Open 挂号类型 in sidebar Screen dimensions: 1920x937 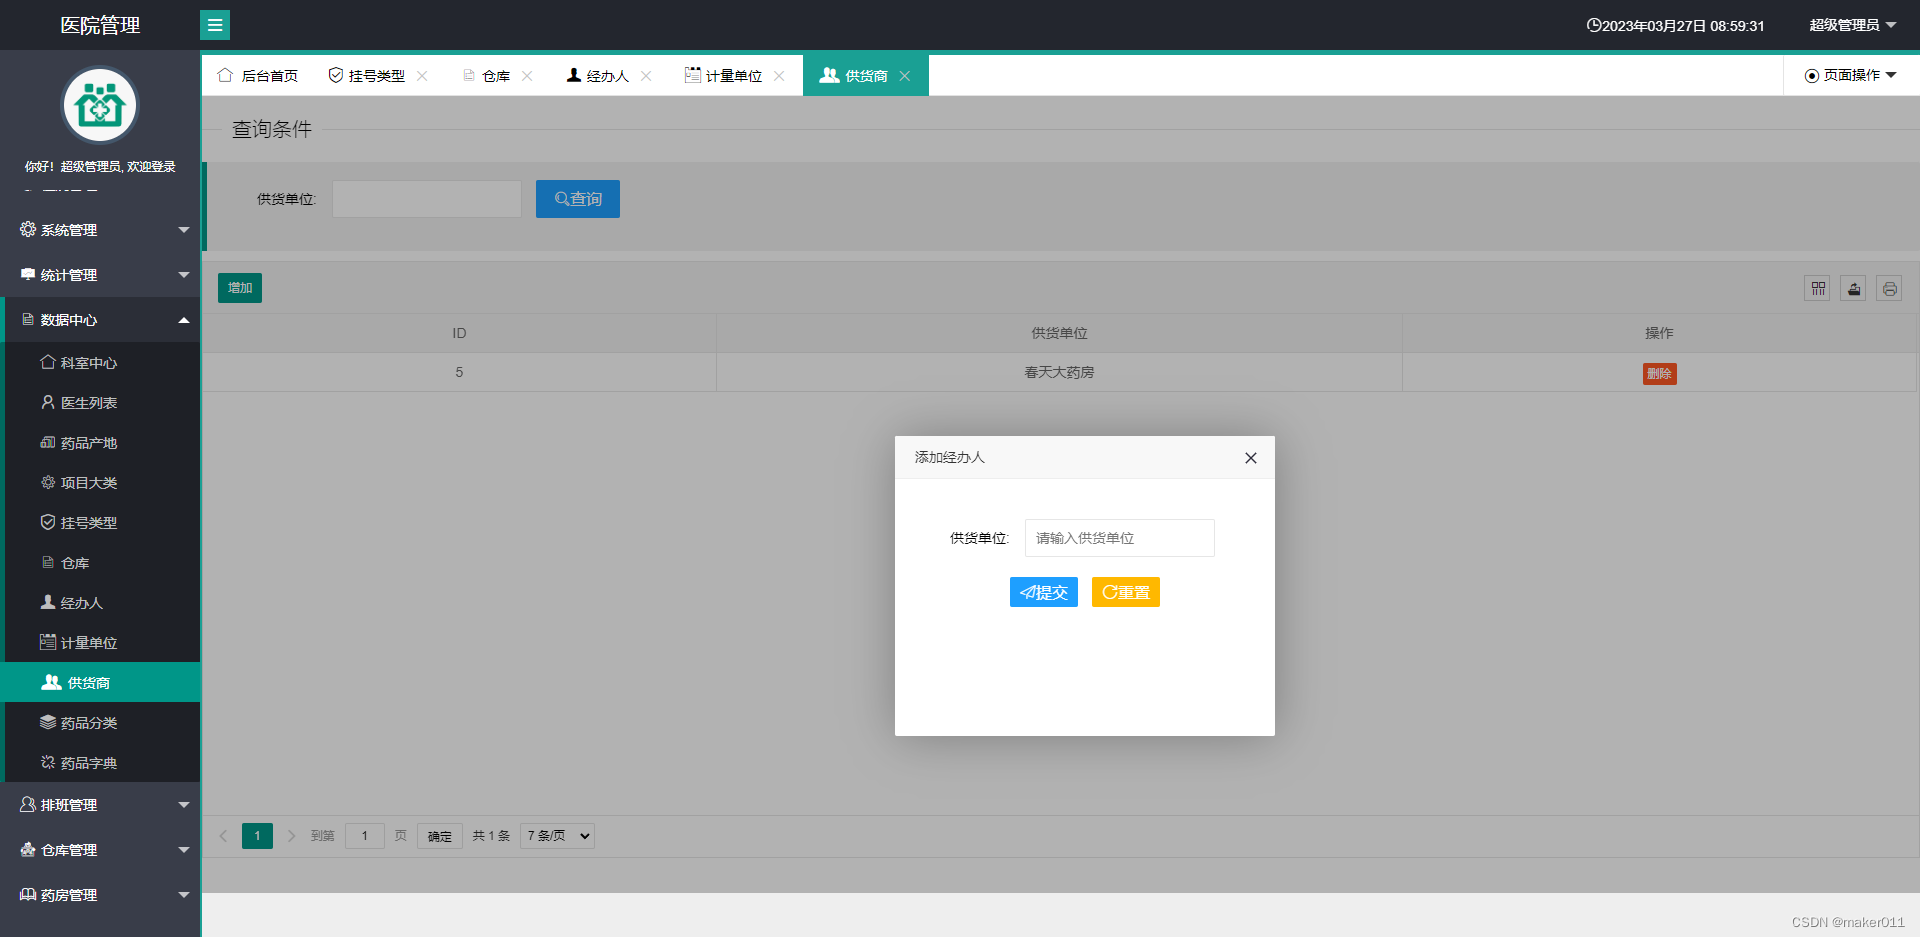pyautogui.click(x=102, y=523)
